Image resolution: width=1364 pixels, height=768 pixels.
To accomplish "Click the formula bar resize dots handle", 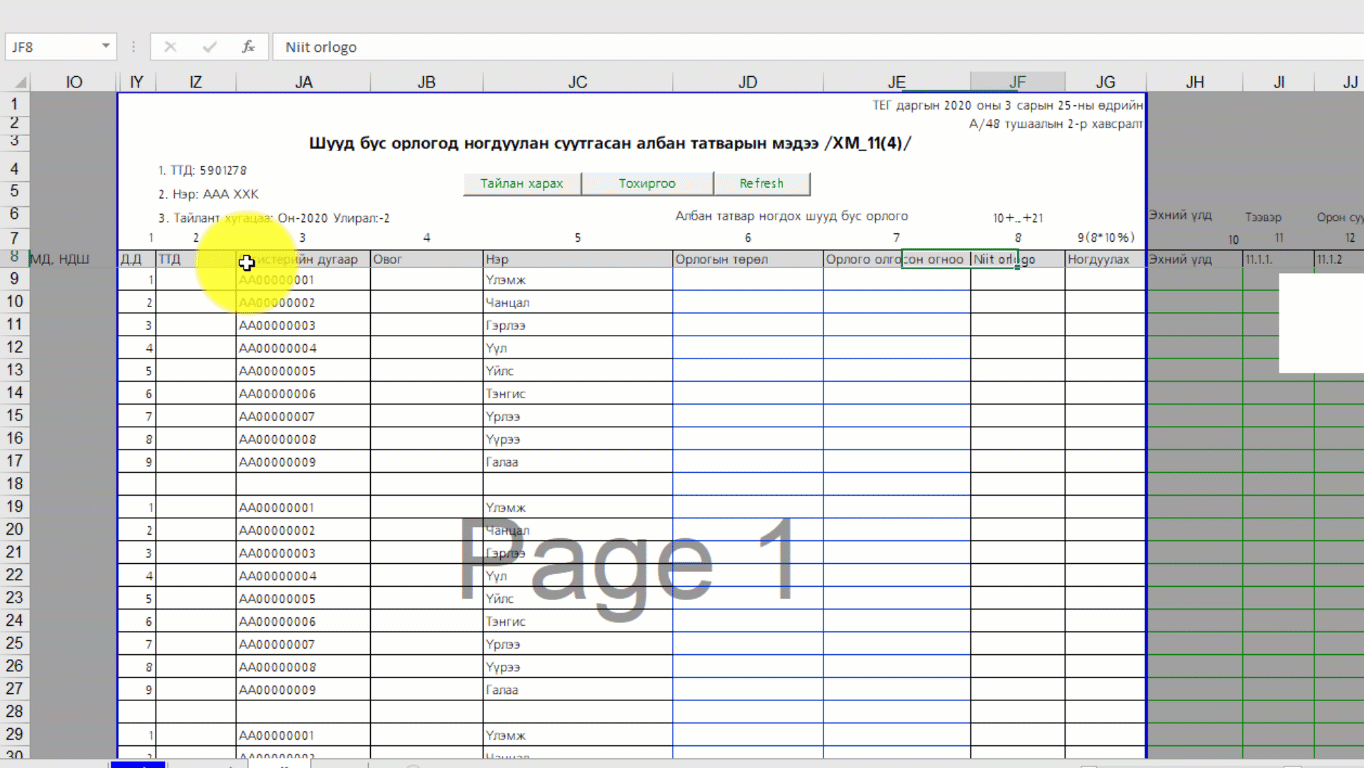I will pos(133,47).
